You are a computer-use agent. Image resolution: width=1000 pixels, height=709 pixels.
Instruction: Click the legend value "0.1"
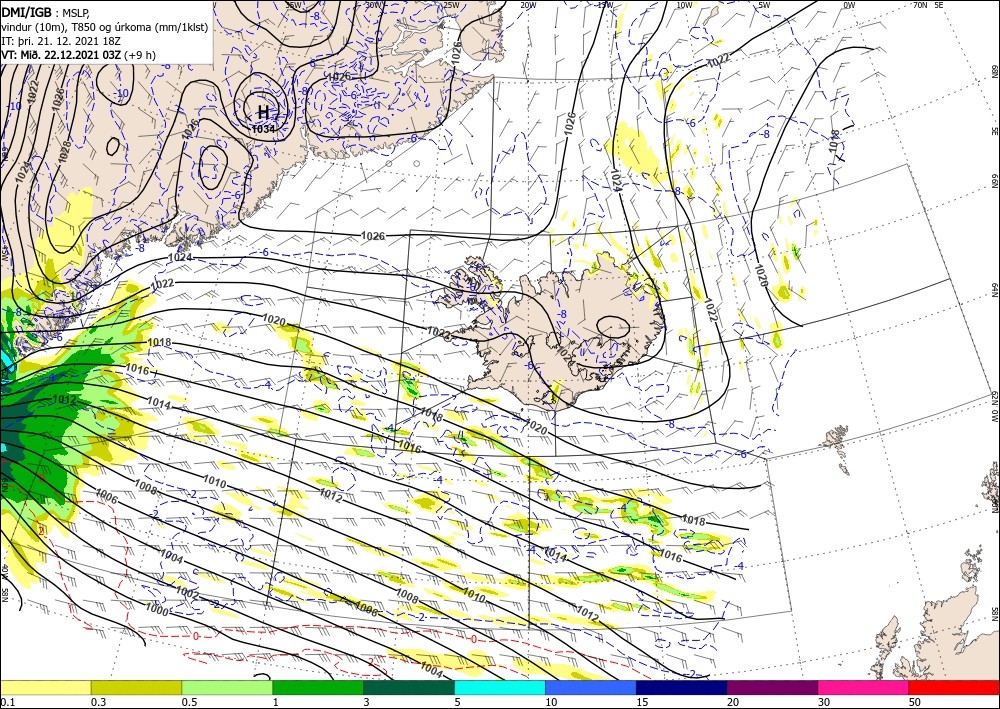pyautogui.click(x=6, y=702)
